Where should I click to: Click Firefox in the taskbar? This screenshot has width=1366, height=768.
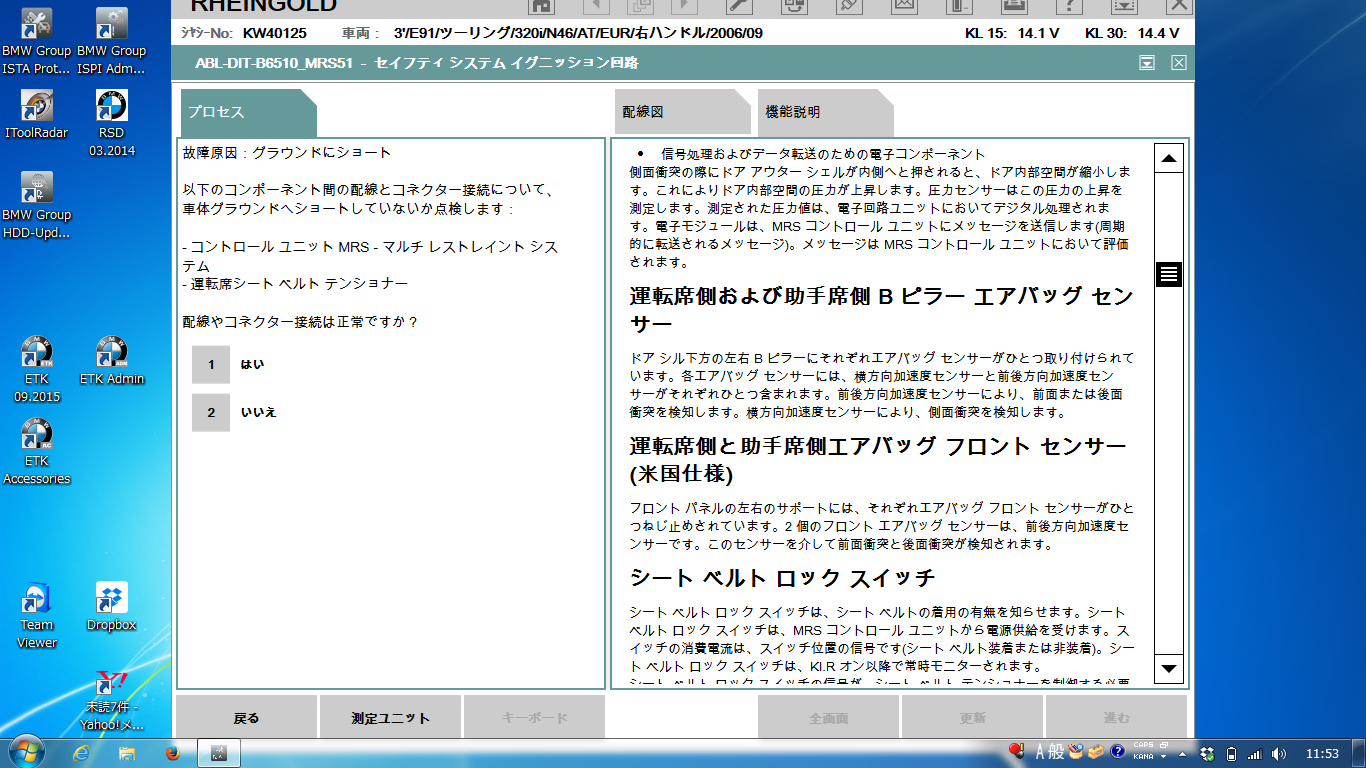pyautogui.click(x=171, y=752)
